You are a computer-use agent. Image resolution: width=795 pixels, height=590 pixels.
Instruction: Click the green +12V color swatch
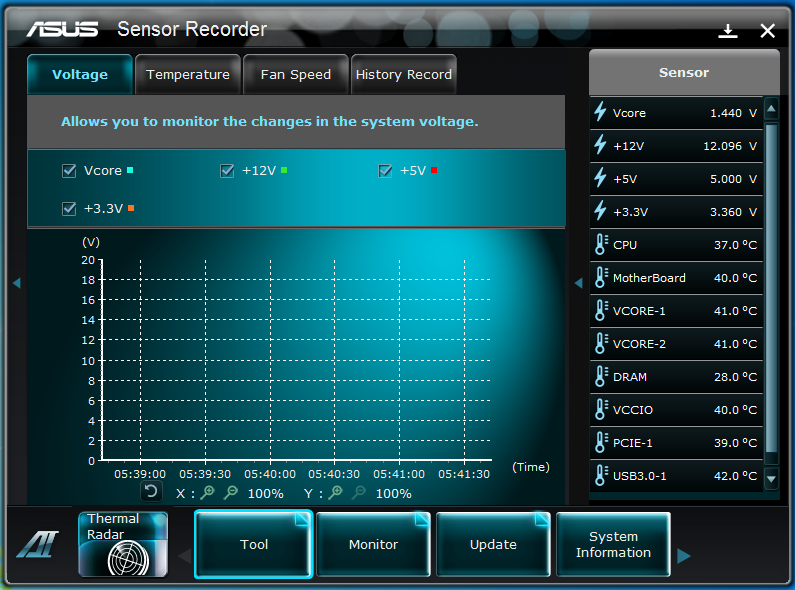click(x=284, y=170)
